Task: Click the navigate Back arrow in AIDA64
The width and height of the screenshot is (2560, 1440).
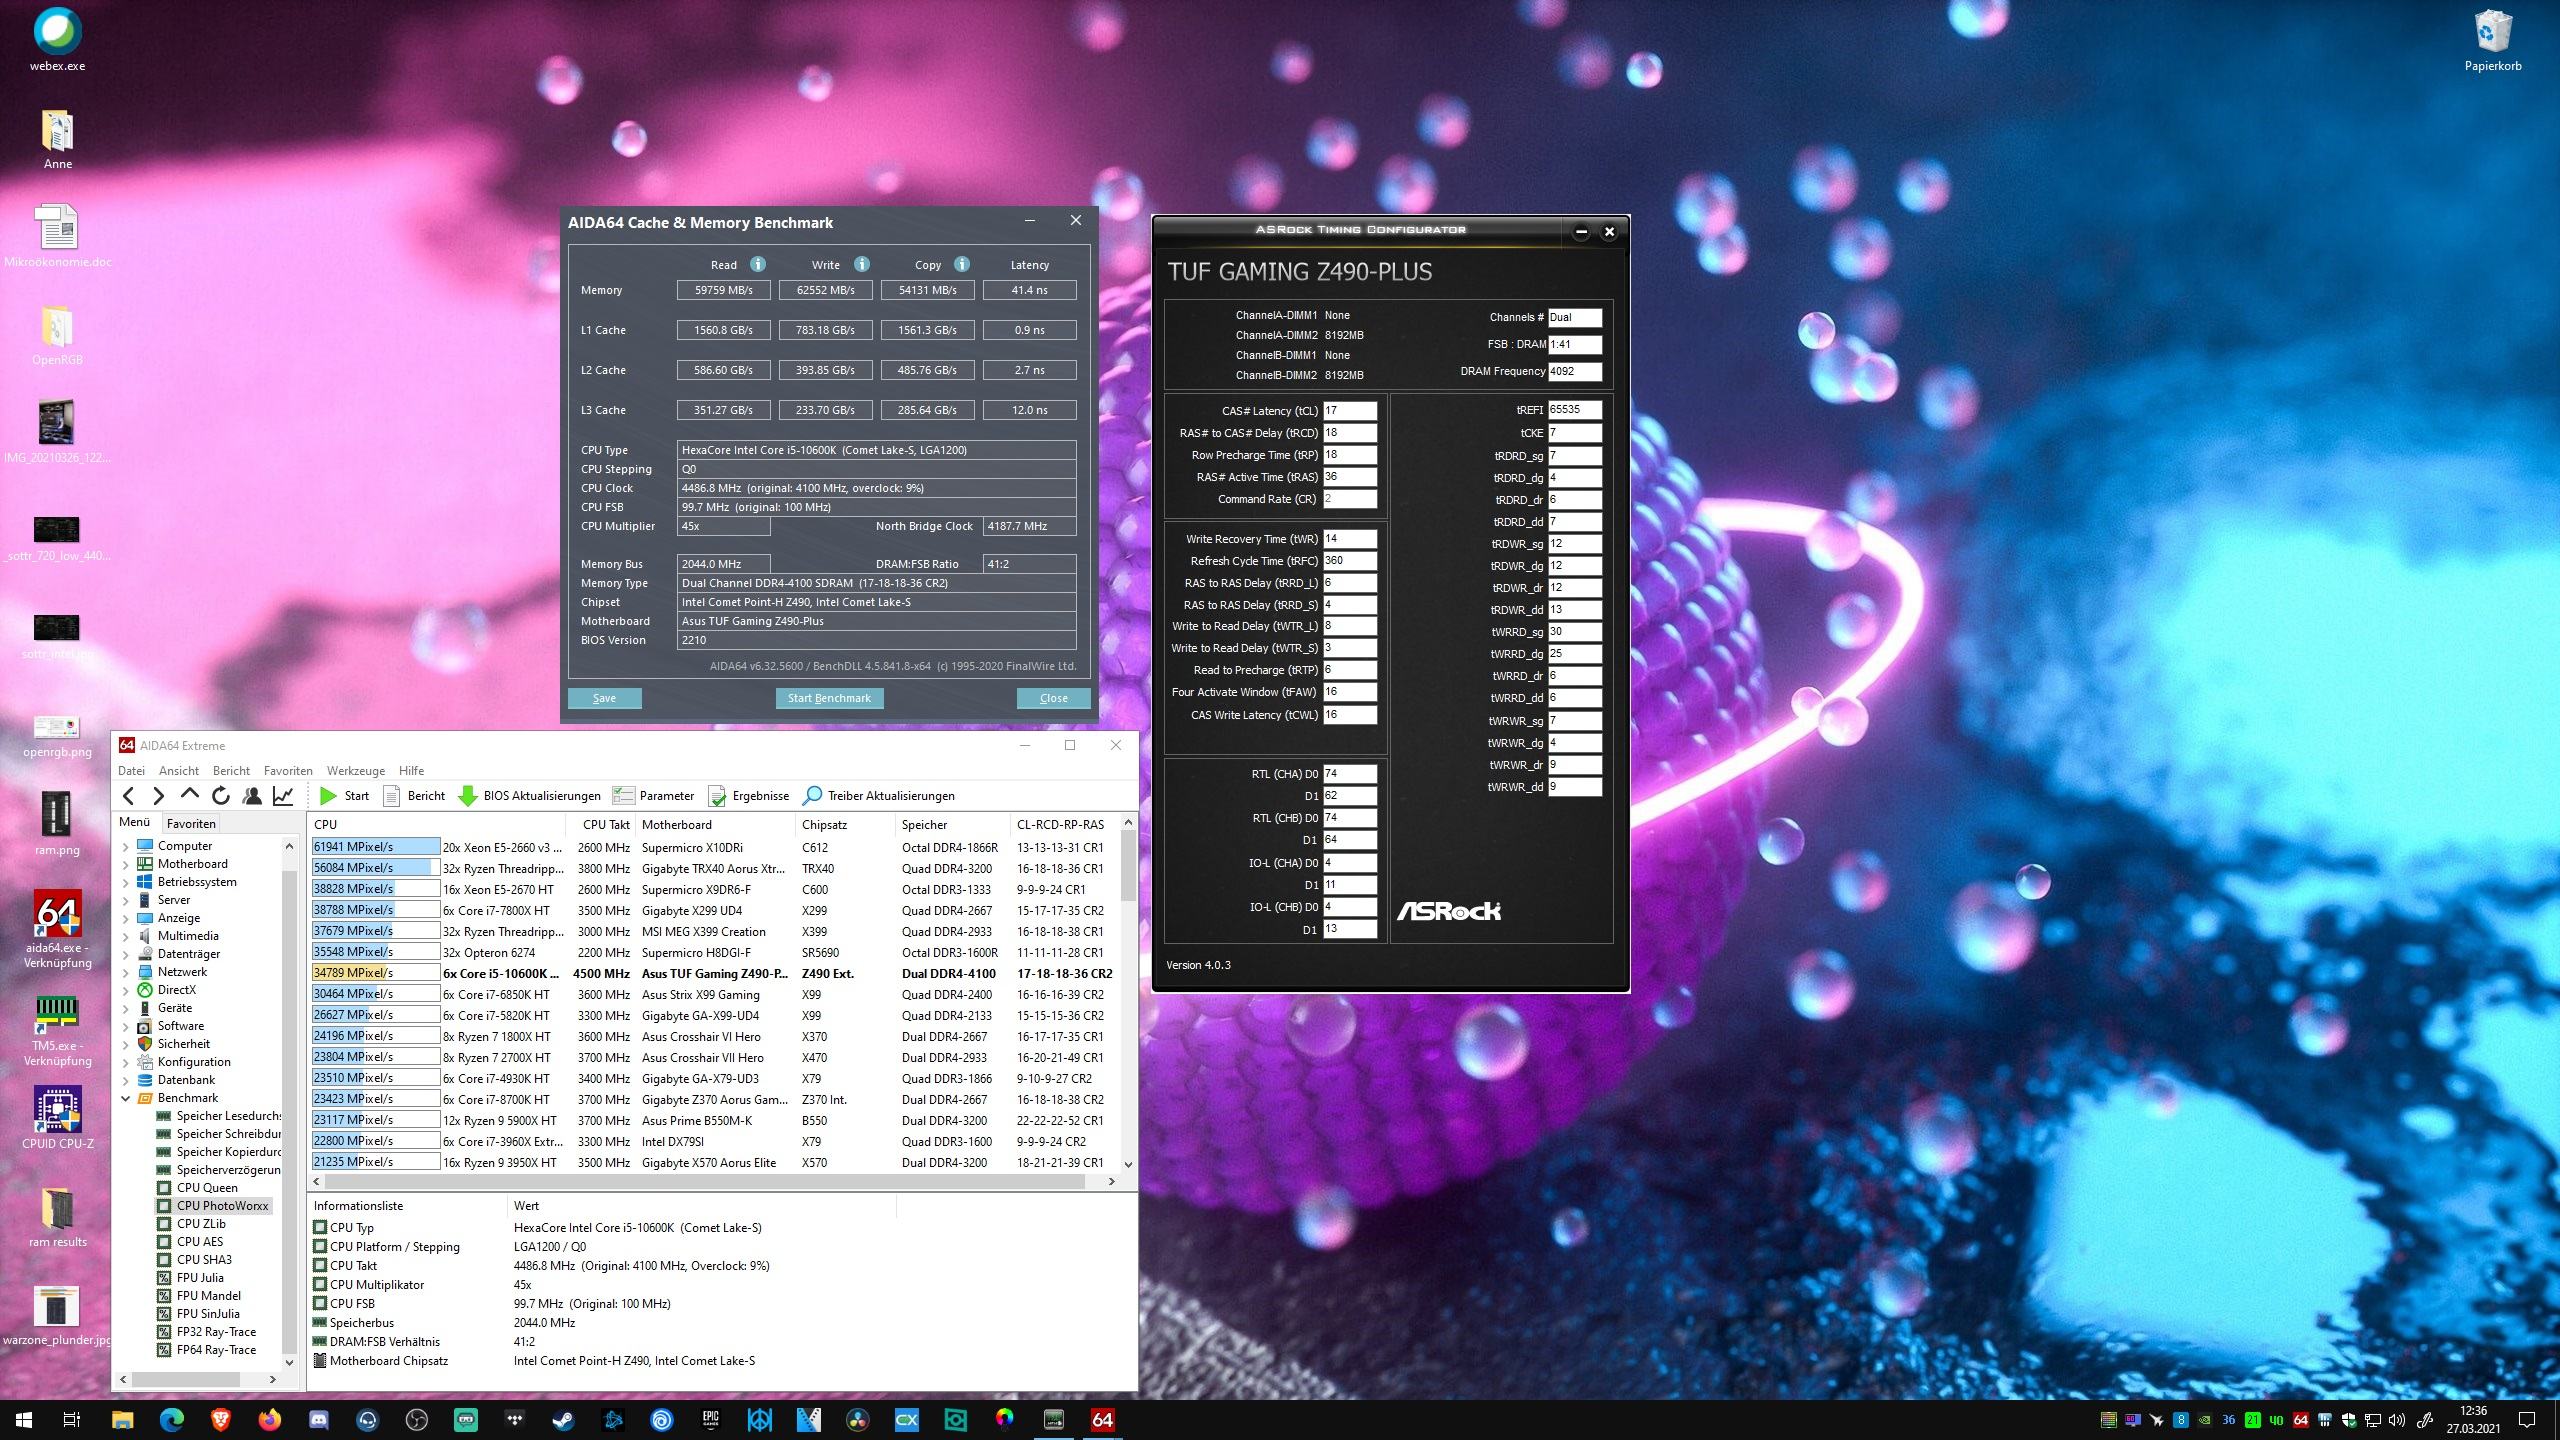Action: tap(129, 796)
